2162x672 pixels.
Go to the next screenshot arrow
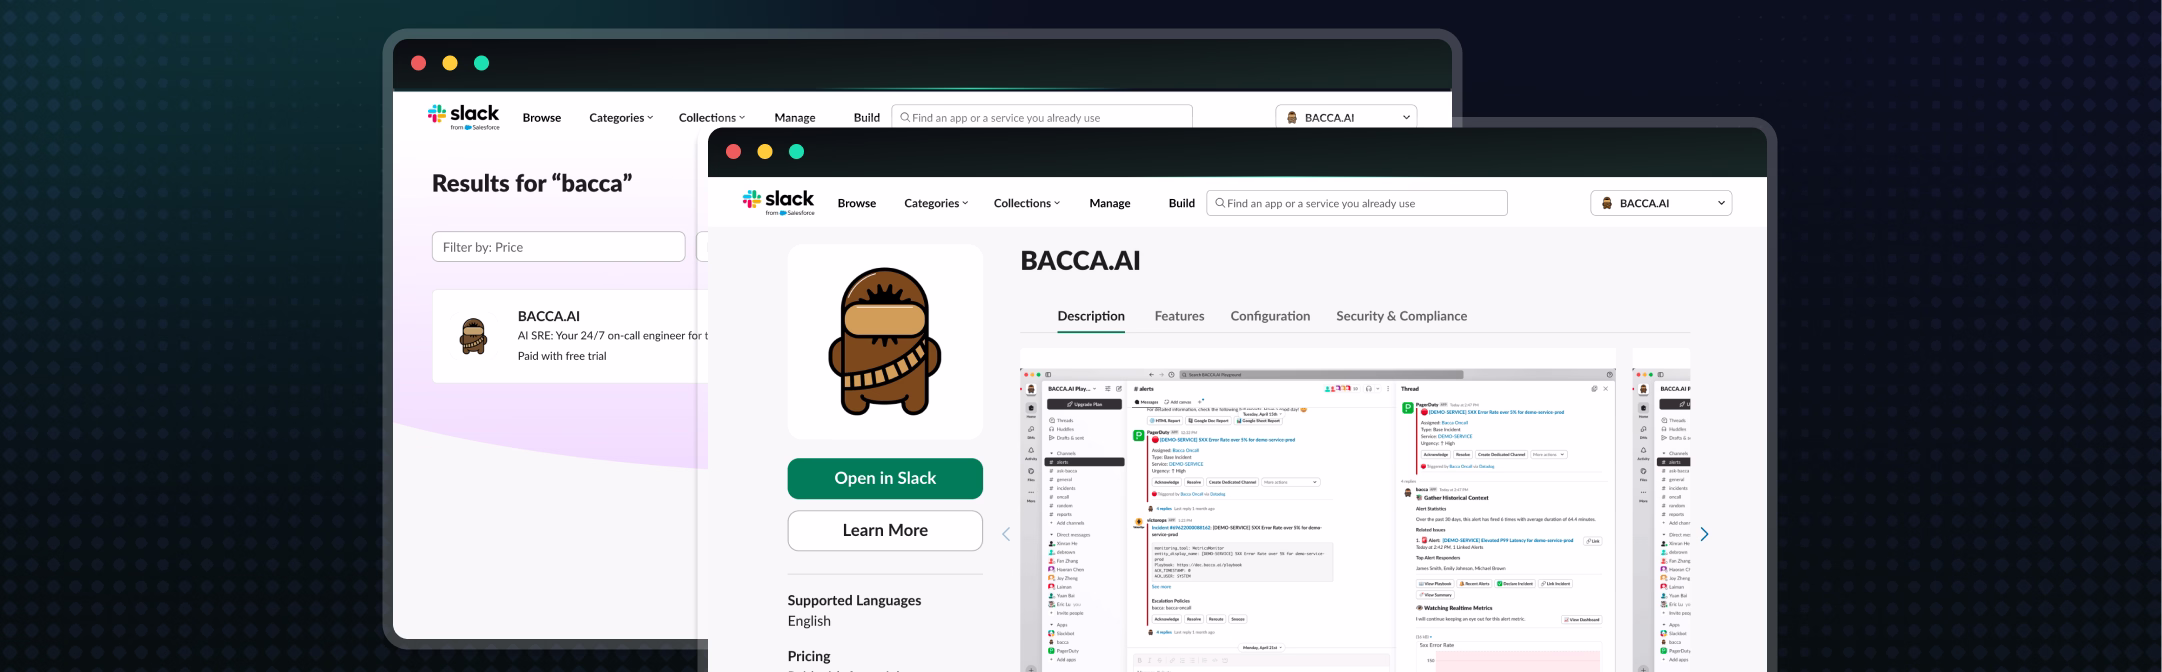1704,535
